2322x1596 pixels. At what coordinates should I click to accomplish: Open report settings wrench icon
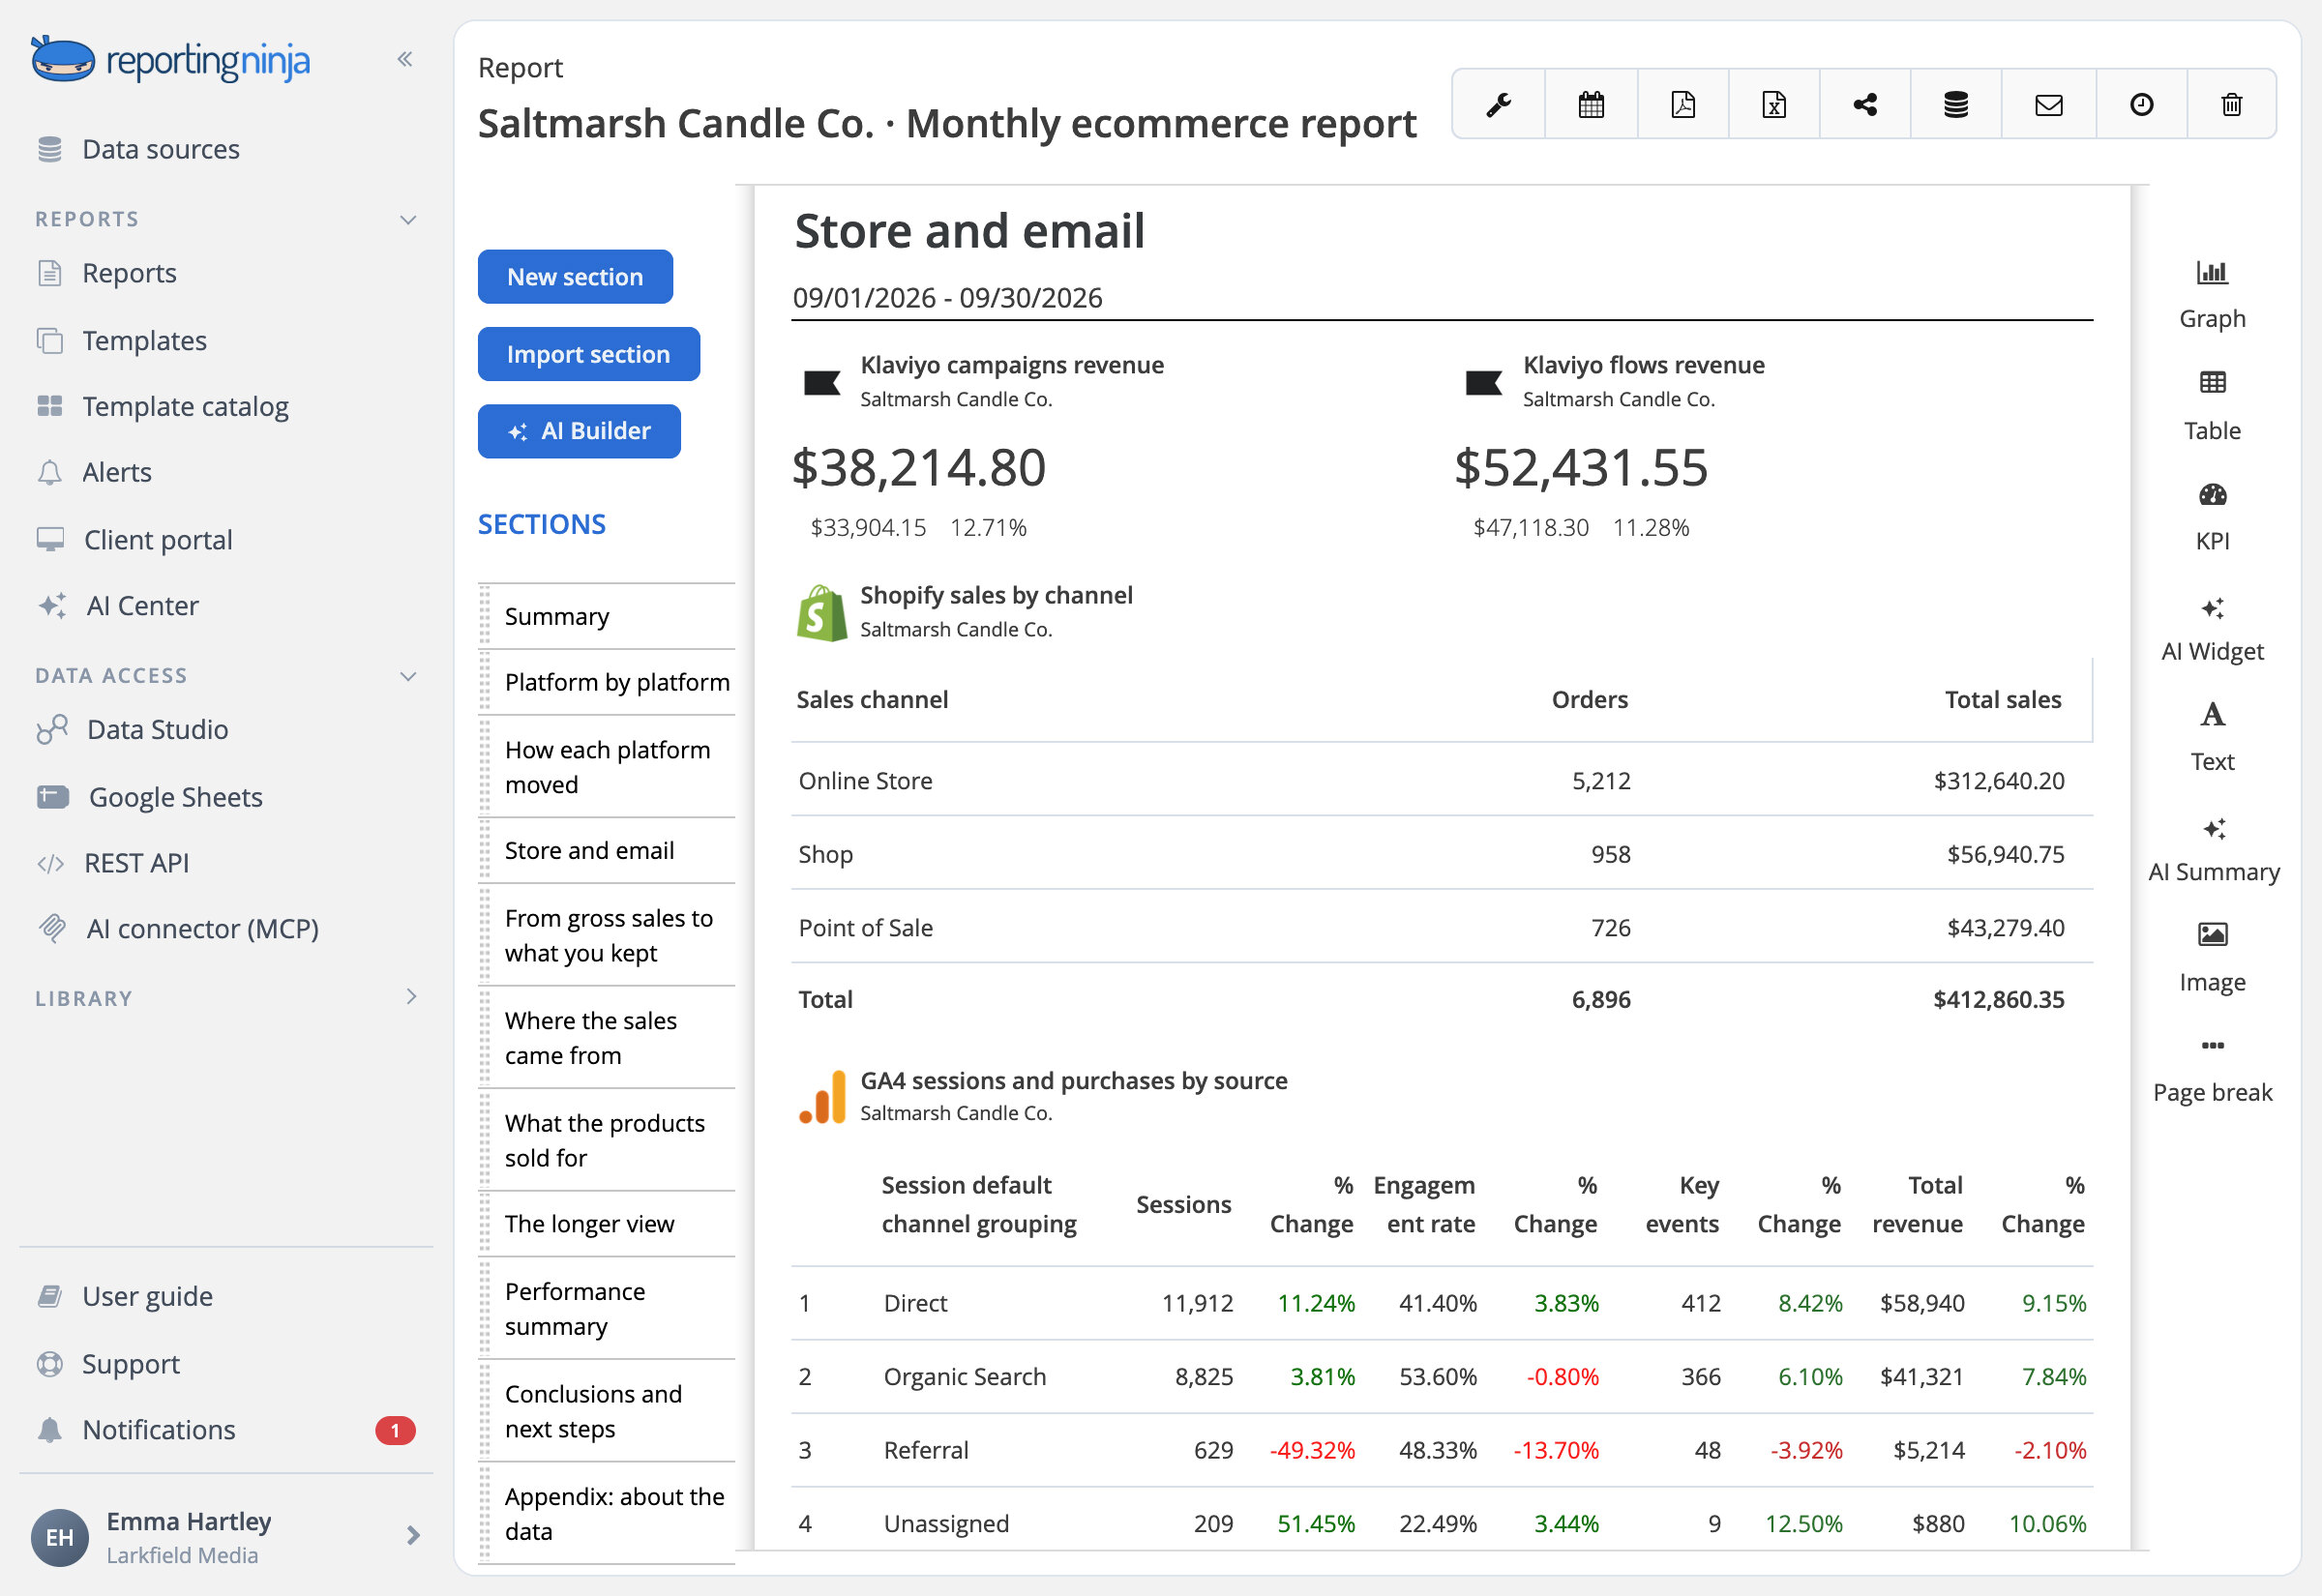1498,104
